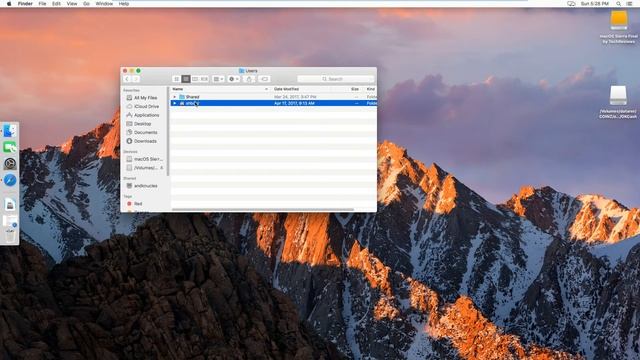
Task: Select the Red tag in sidebar
Action: click(134, 203)
